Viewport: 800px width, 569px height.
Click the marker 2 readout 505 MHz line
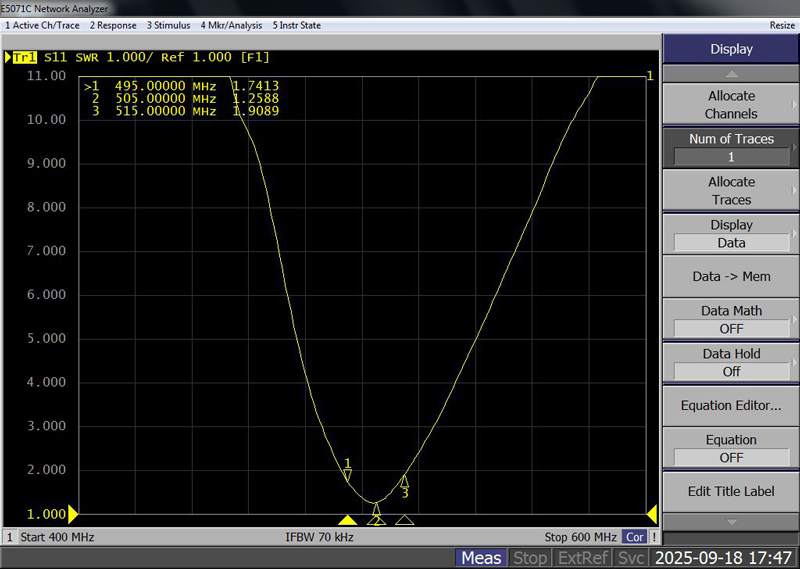(x=184, y=99)
